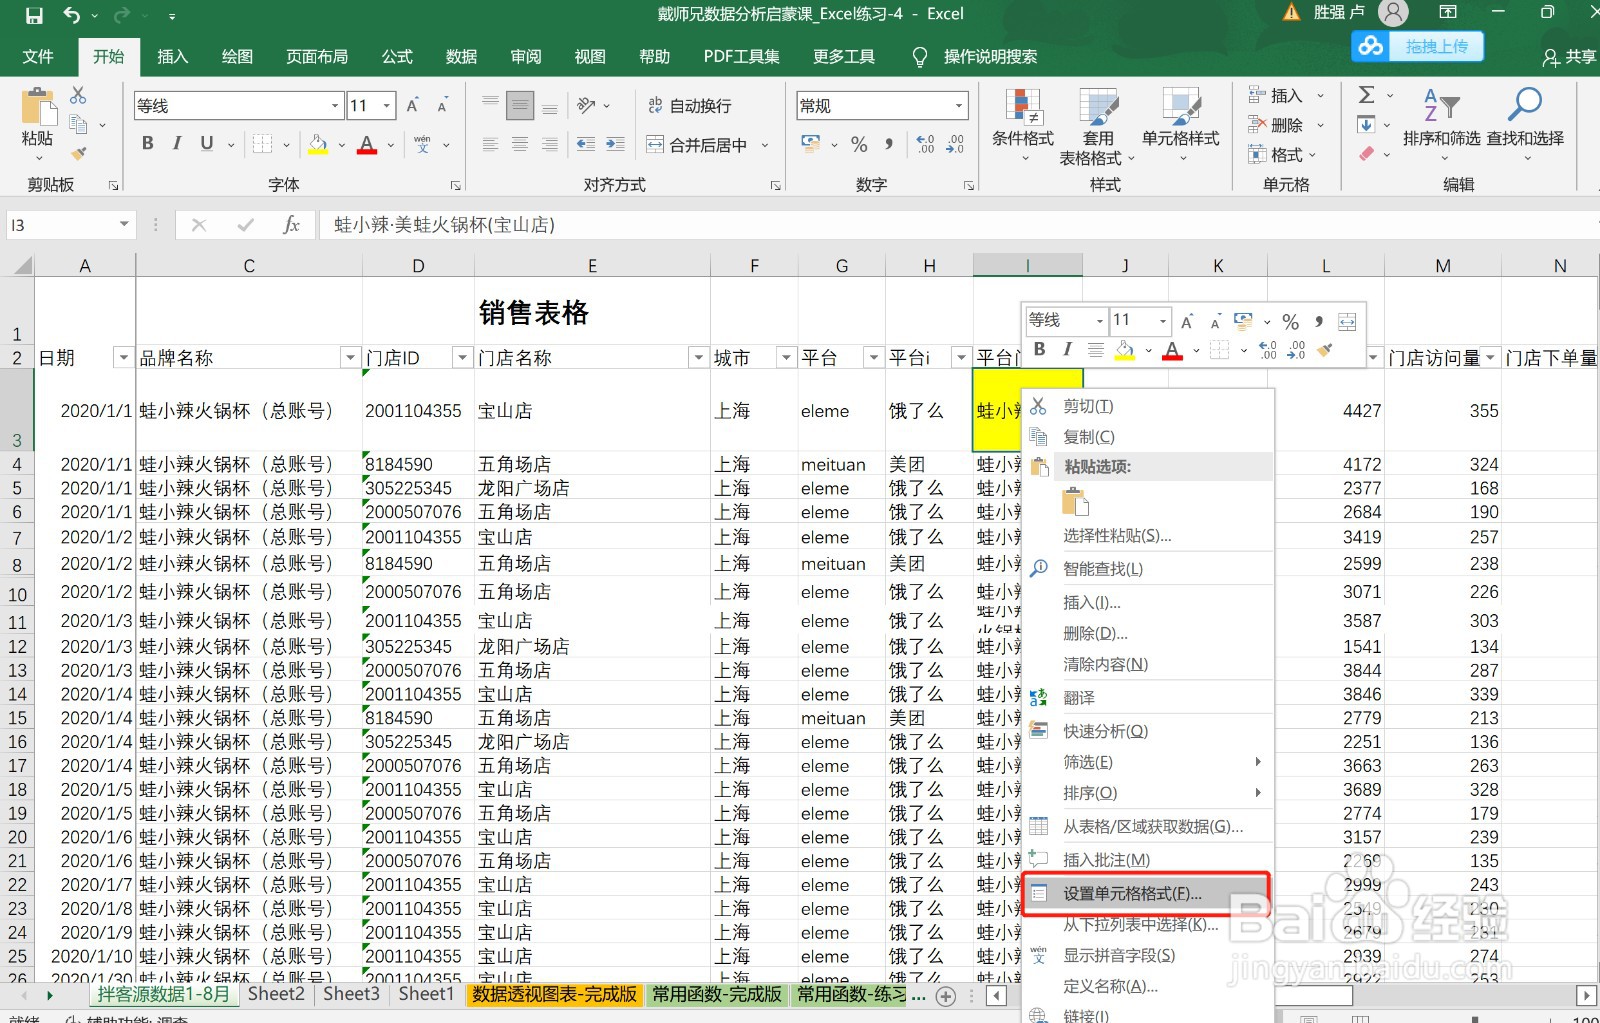Toggle Italic on the mini toolbar
This screenshot has height=1023, width=1600.
pyautogui.click(x=1067, y=349)
